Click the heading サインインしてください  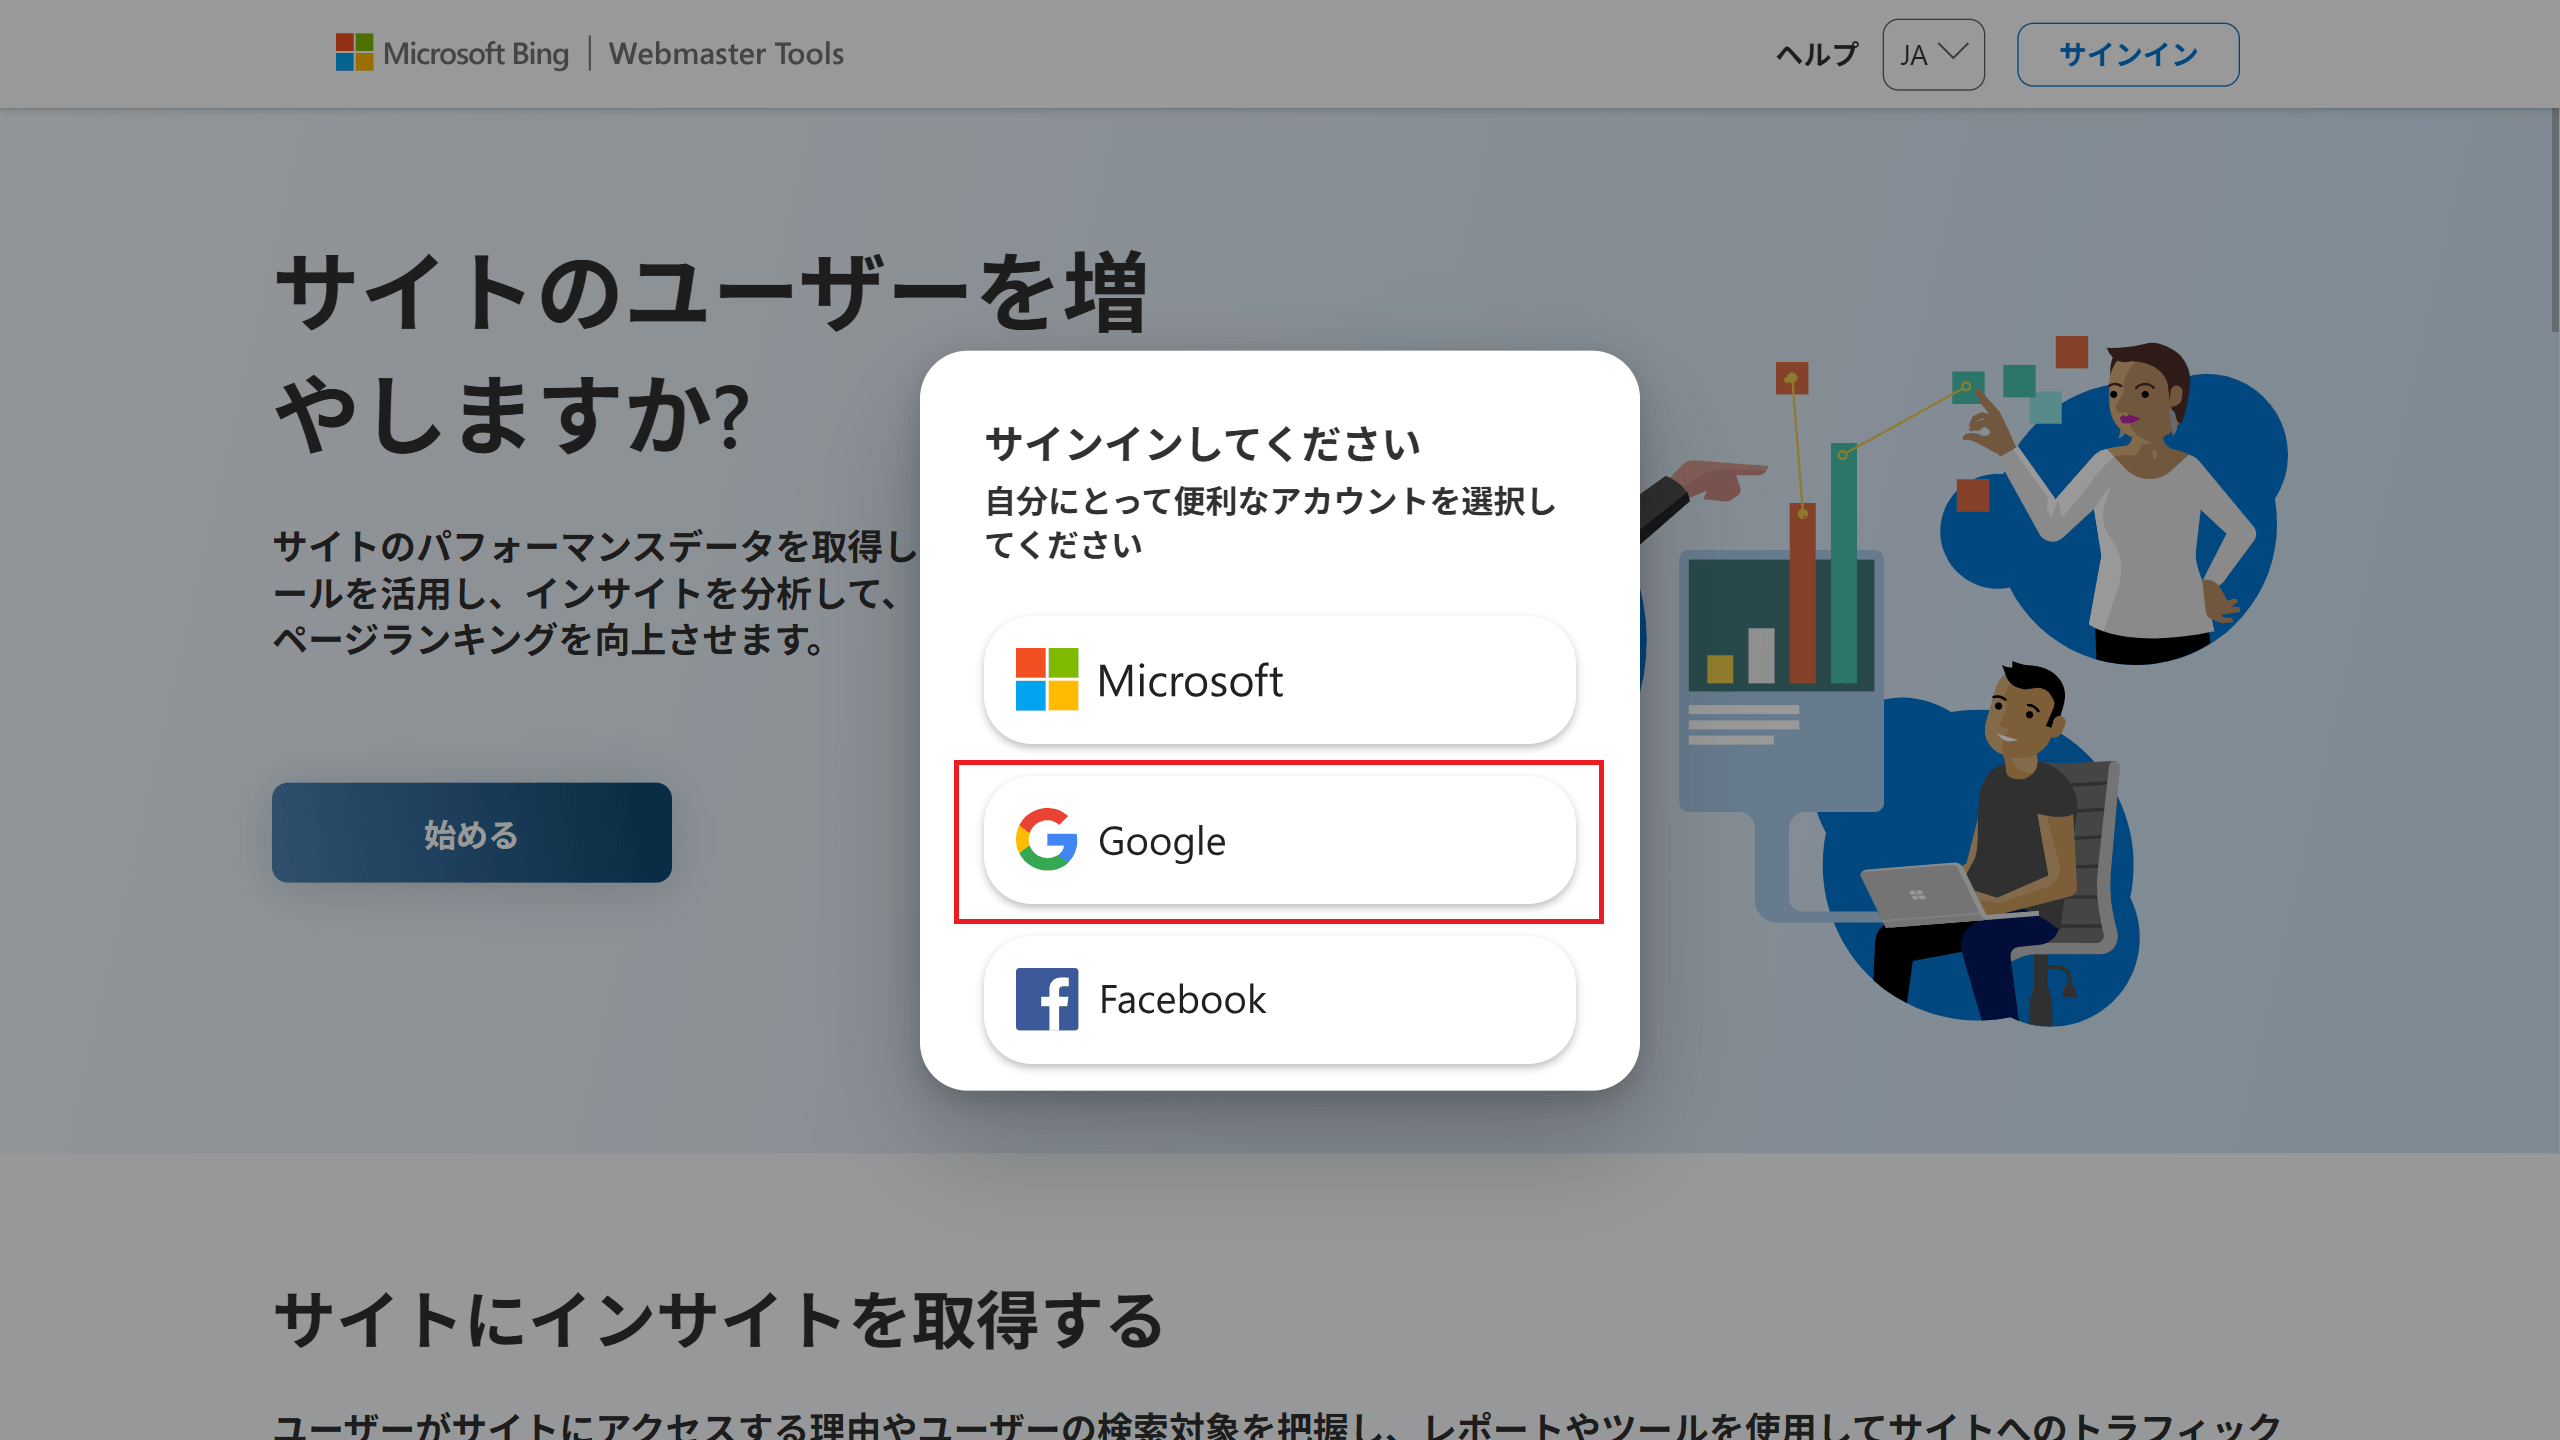[x=1203, y=444]
